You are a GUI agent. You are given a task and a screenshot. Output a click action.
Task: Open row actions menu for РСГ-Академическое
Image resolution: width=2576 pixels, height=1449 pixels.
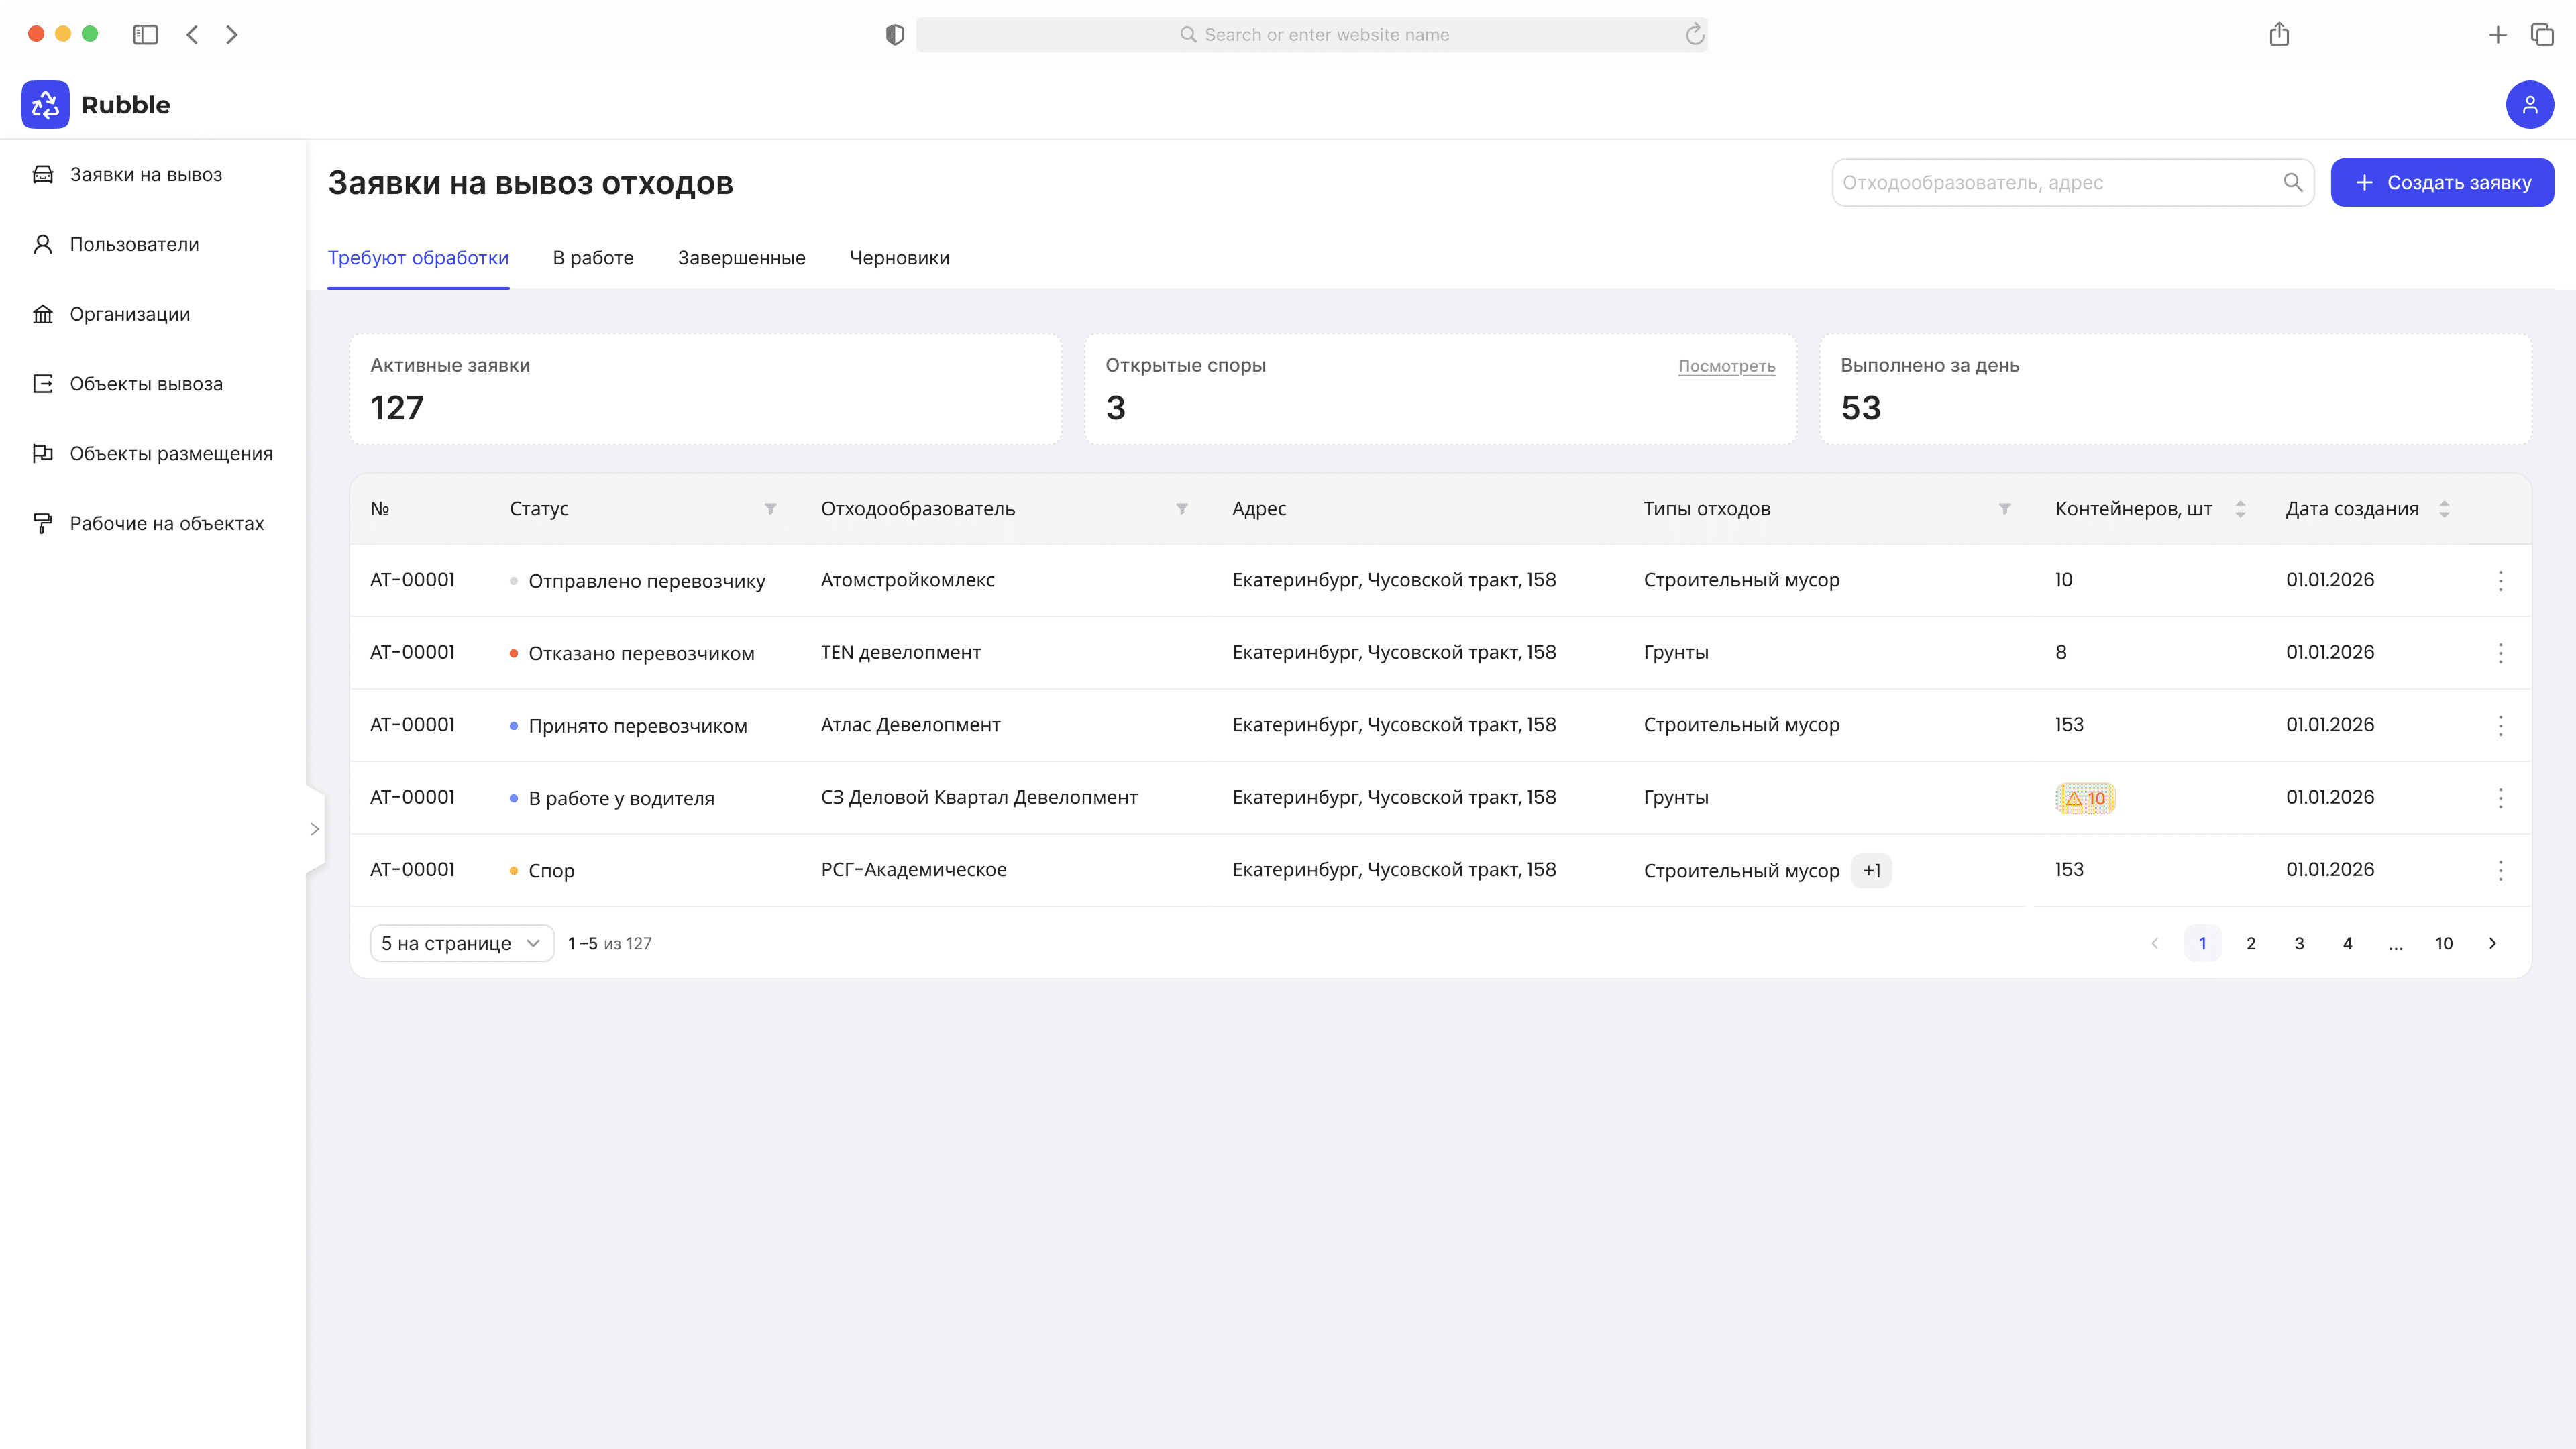click(x=2500, y=871)
